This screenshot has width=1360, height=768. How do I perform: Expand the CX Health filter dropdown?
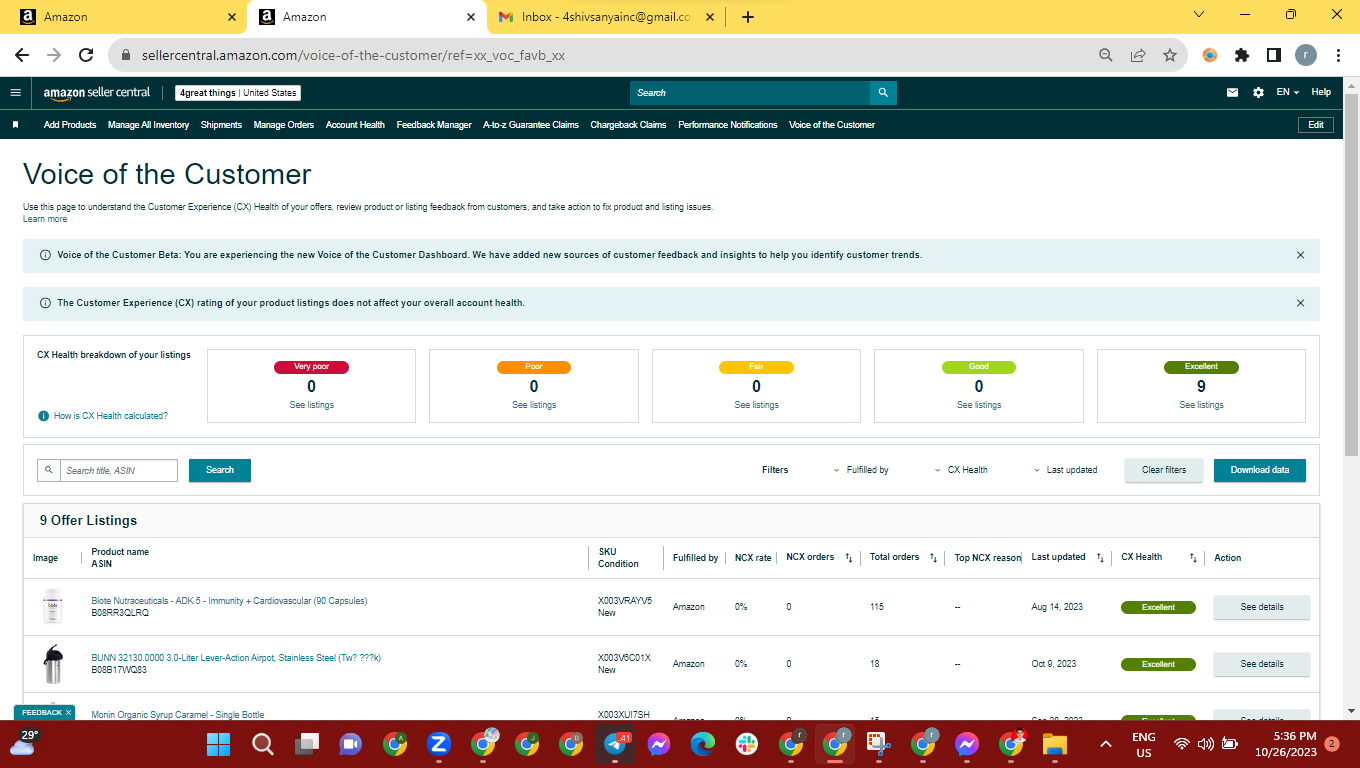click(x=960, y=470)
